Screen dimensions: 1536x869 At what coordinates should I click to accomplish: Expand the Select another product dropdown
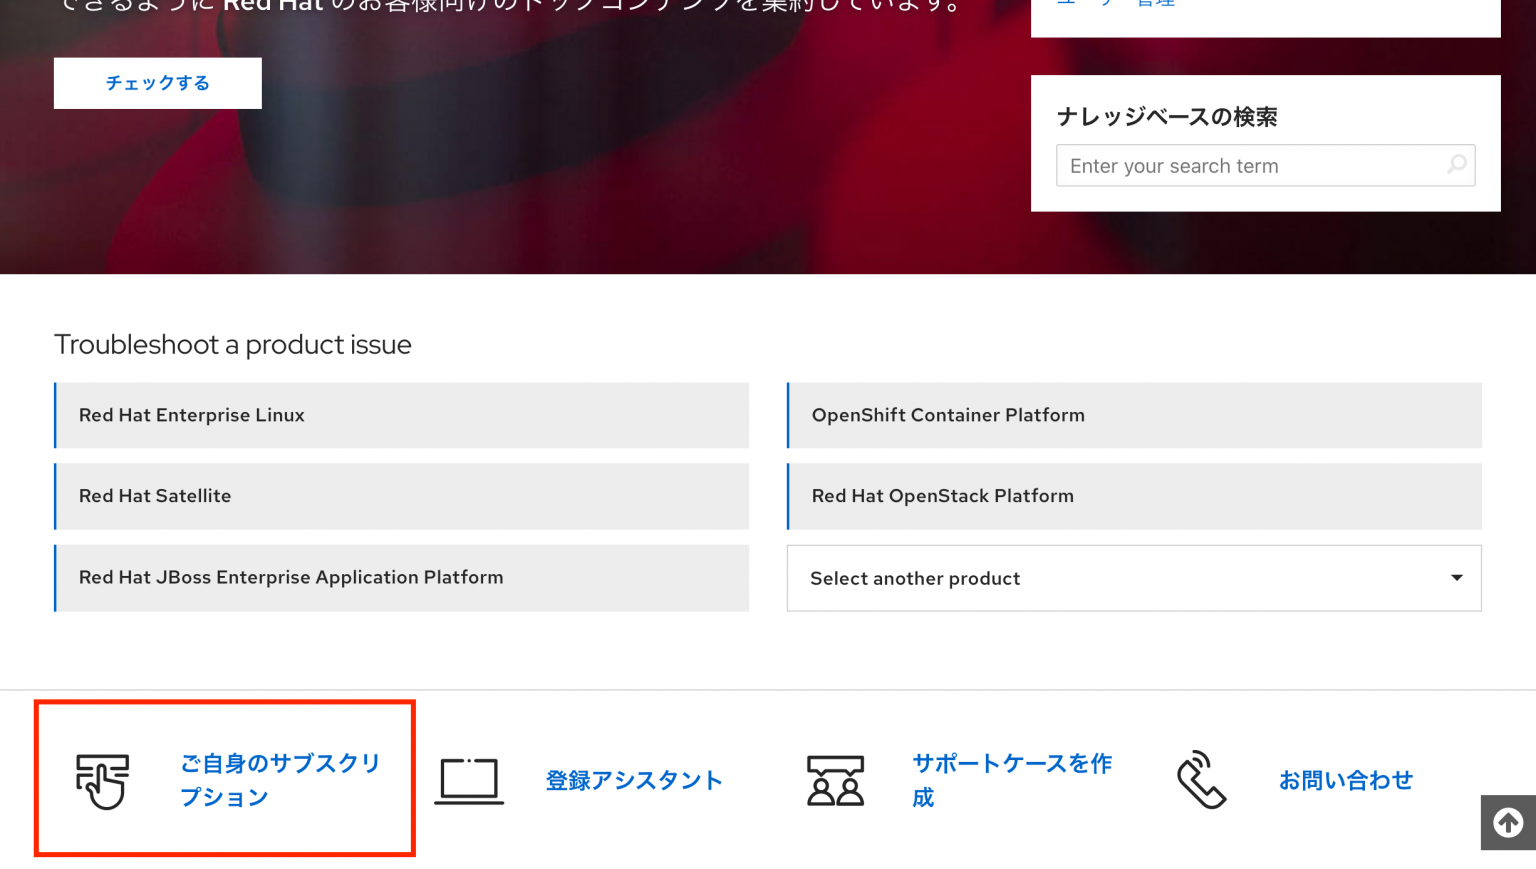[1133, 578]
